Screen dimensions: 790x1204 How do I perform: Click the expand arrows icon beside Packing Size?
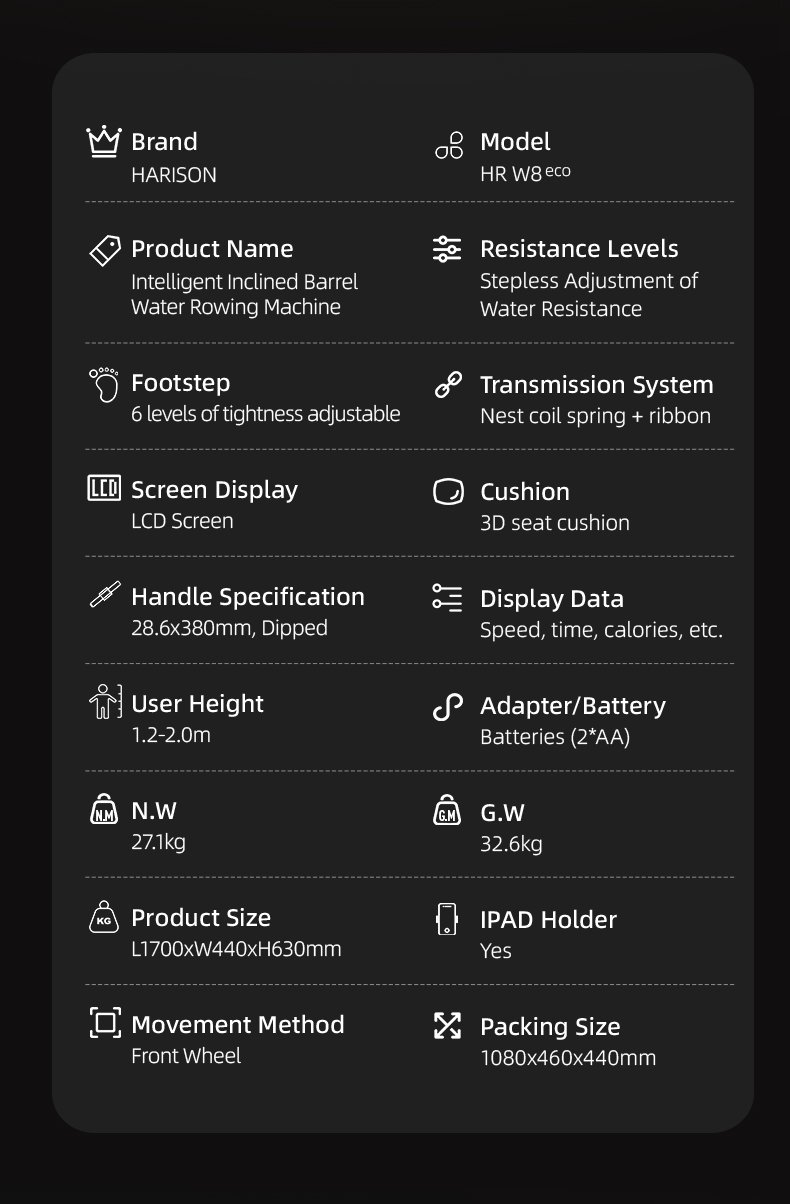click(x=447, y=1026)
